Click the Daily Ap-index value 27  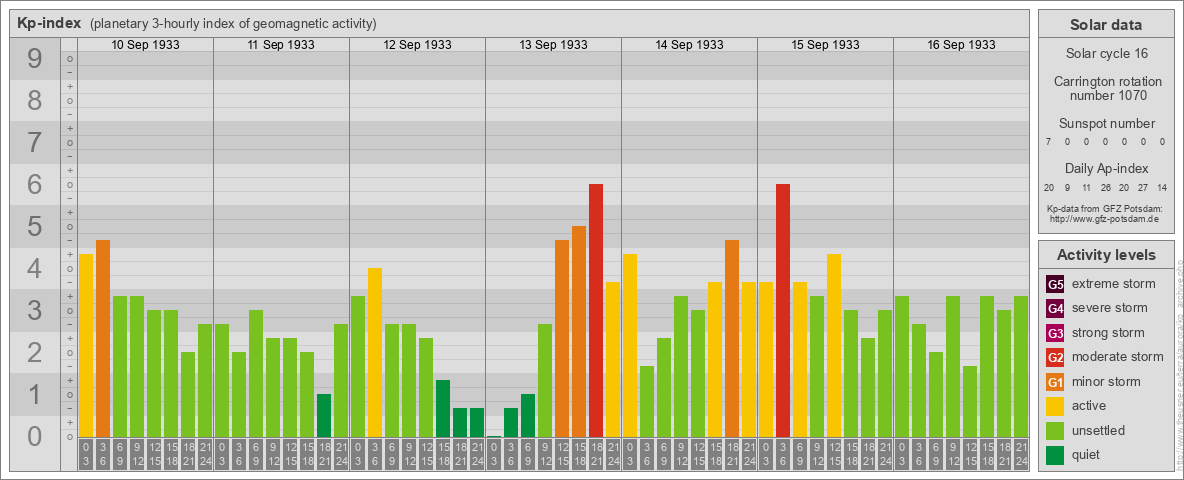[1143, 187]
